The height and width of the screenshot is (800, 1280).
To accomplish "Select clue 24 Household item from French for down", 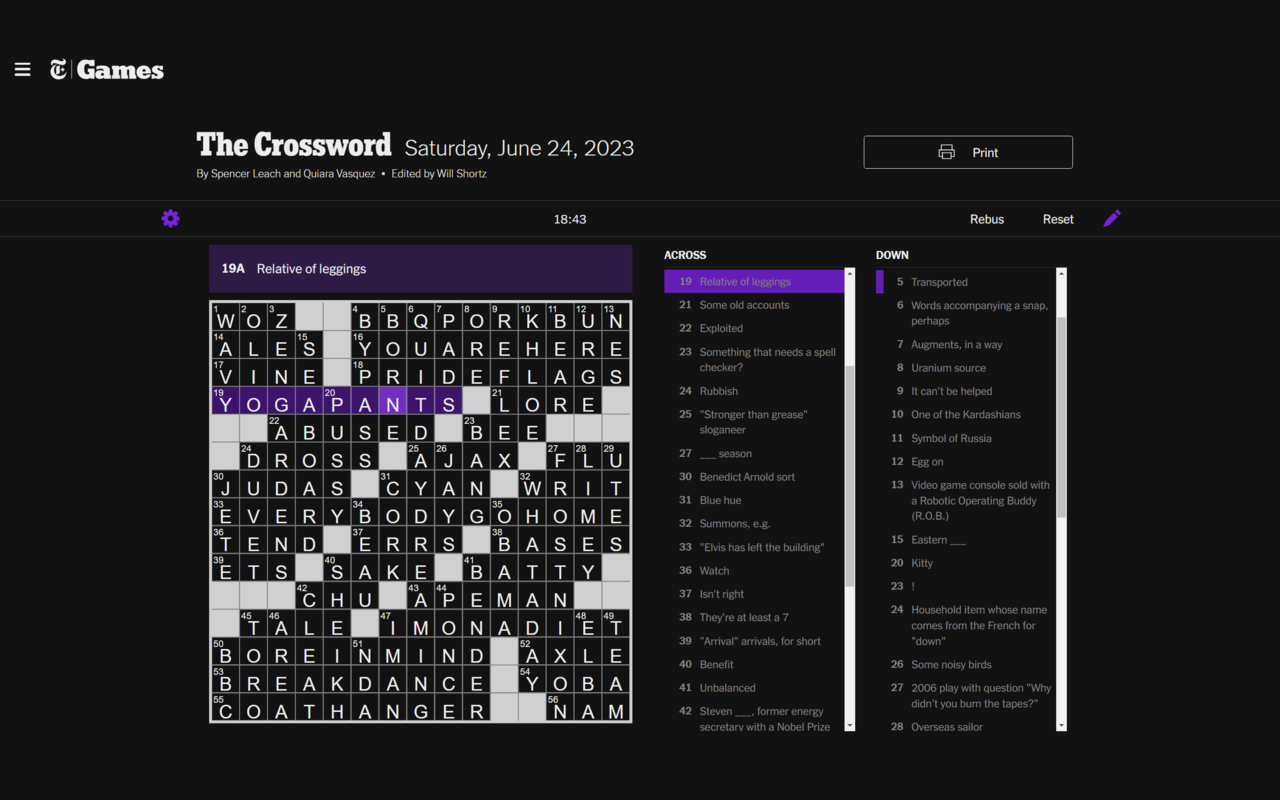I will tap(966, 625).
